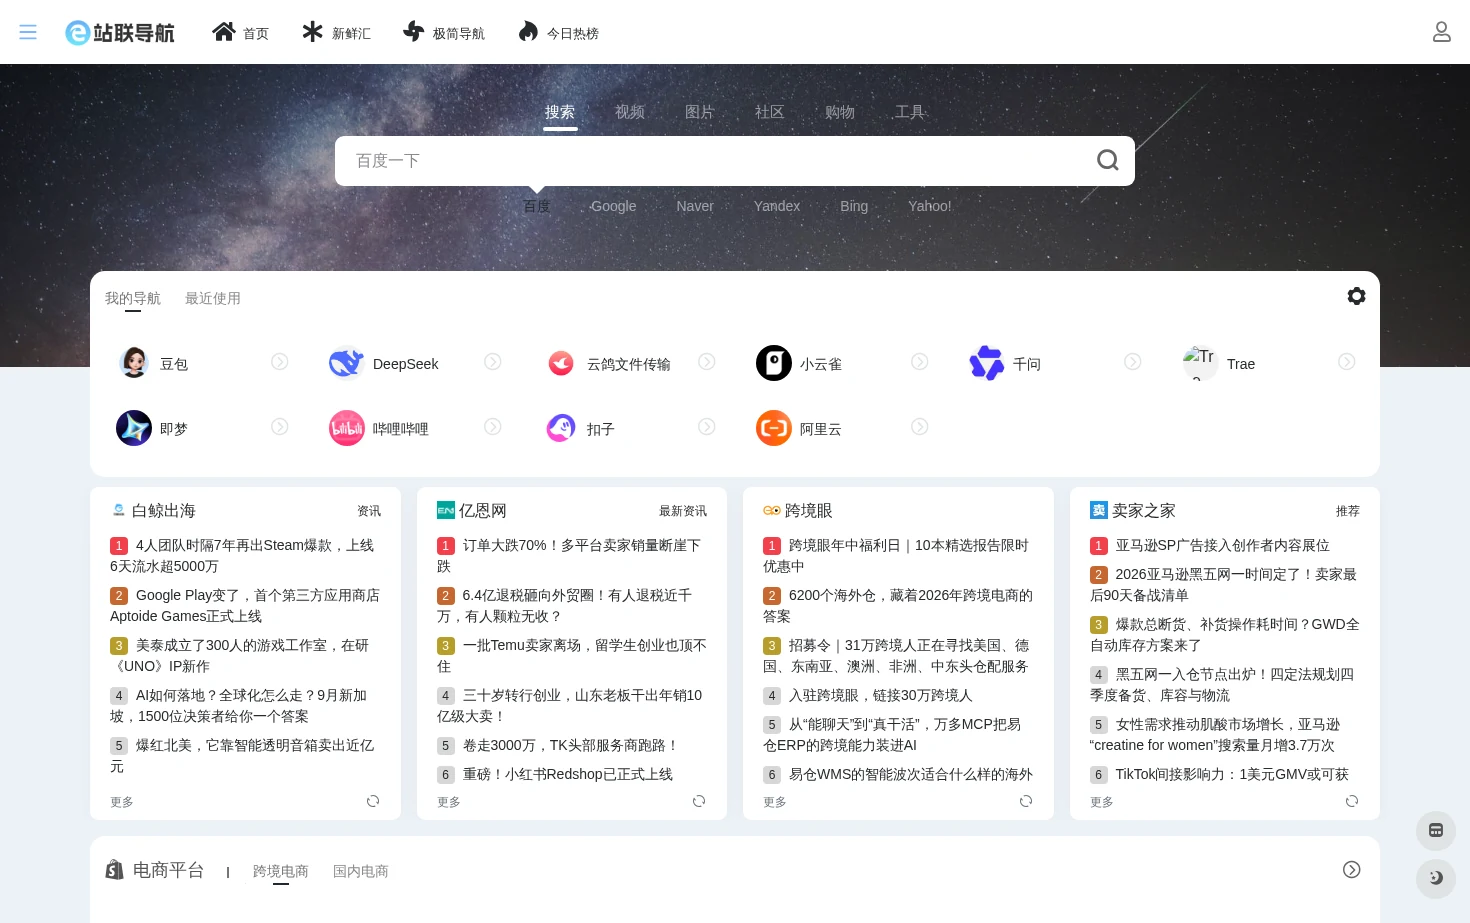Select Yahoo! as search engine

pos(930,206)
